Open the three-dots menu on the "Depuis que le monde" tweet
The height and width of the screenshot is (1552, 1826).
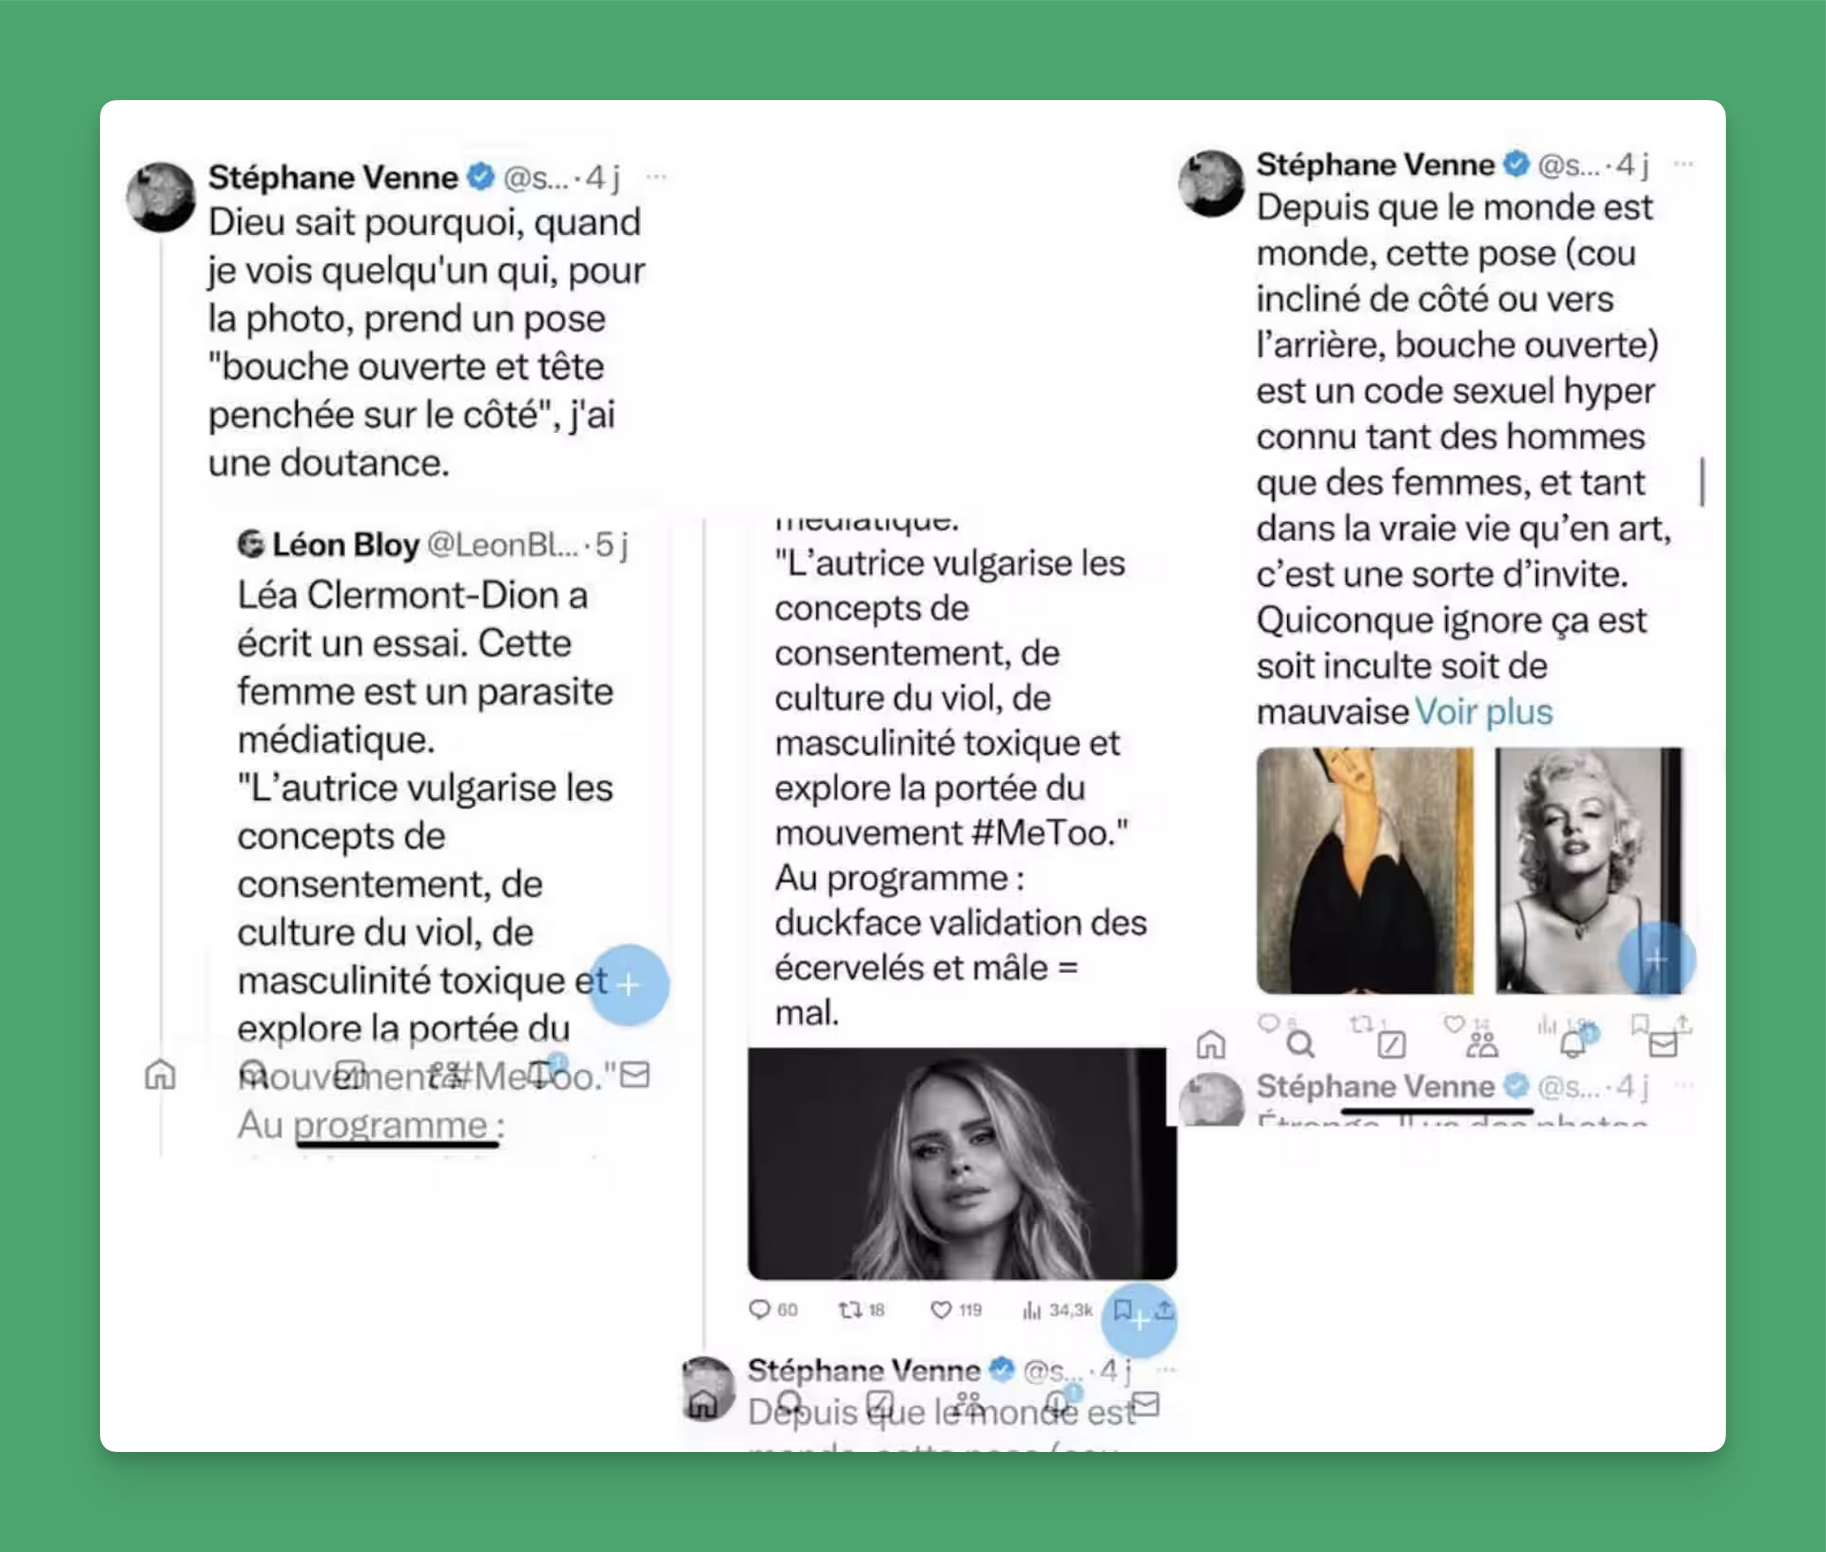point(1684,164)
